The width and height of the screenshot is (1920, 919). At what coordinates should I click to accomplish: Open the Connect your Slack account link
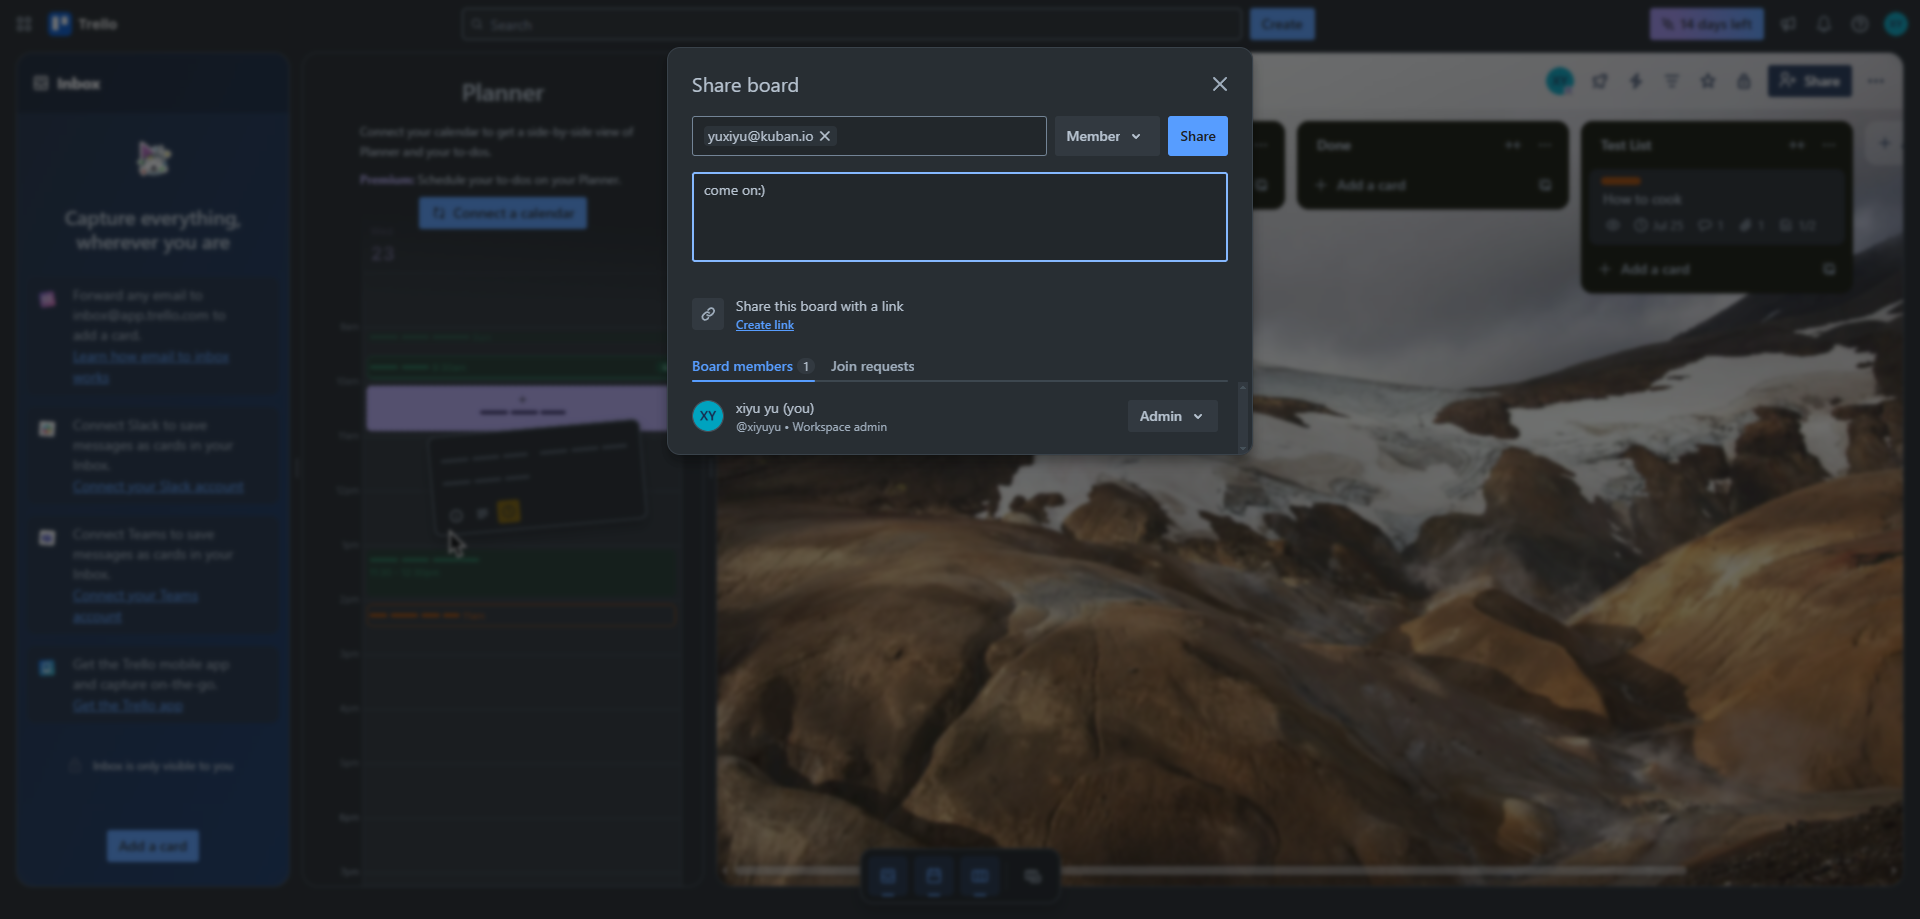[x=158, y=487]
